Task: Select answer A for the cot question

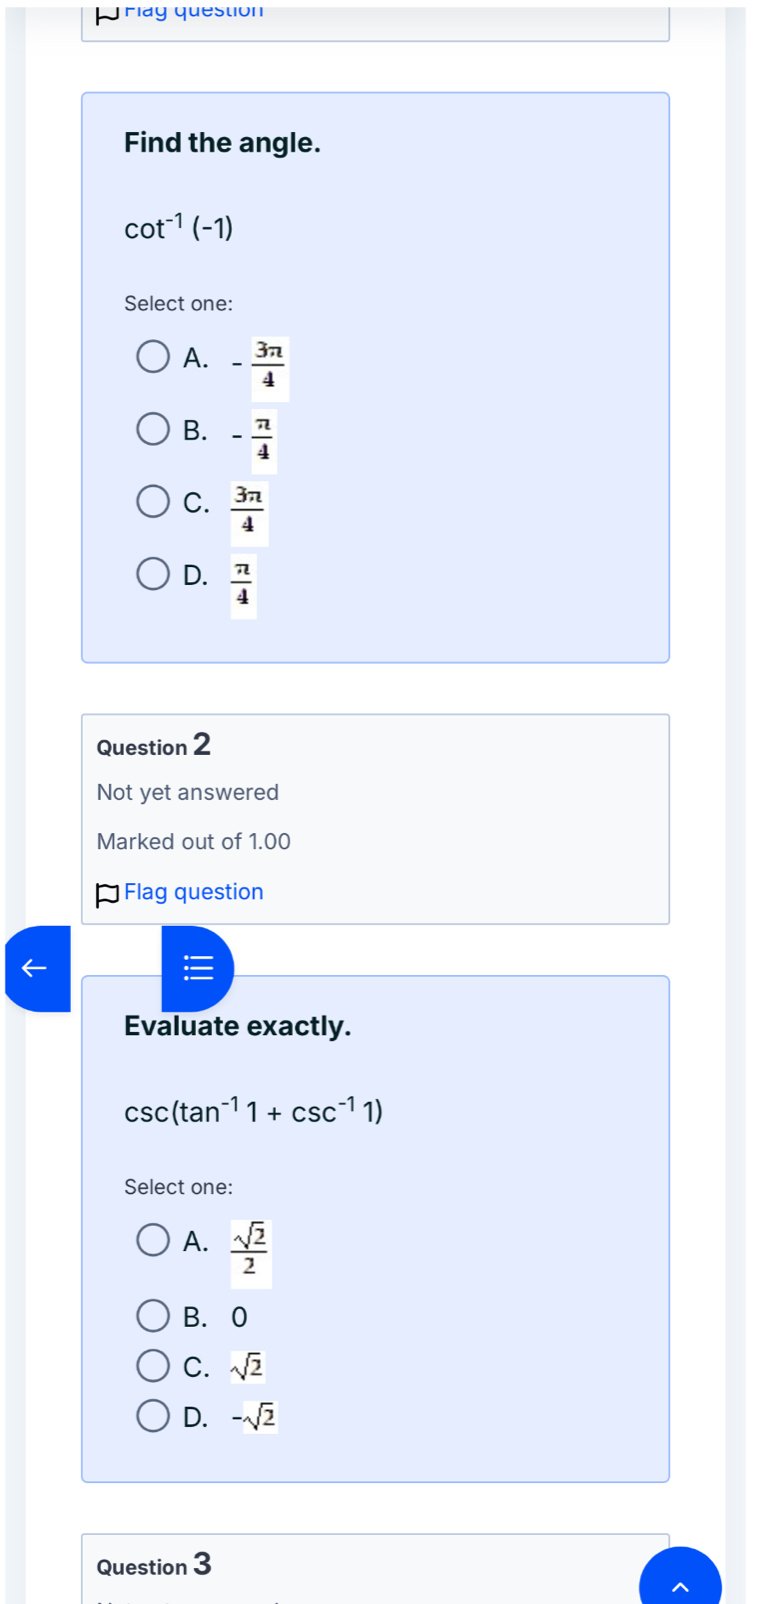Action: [x=153, y=357]
